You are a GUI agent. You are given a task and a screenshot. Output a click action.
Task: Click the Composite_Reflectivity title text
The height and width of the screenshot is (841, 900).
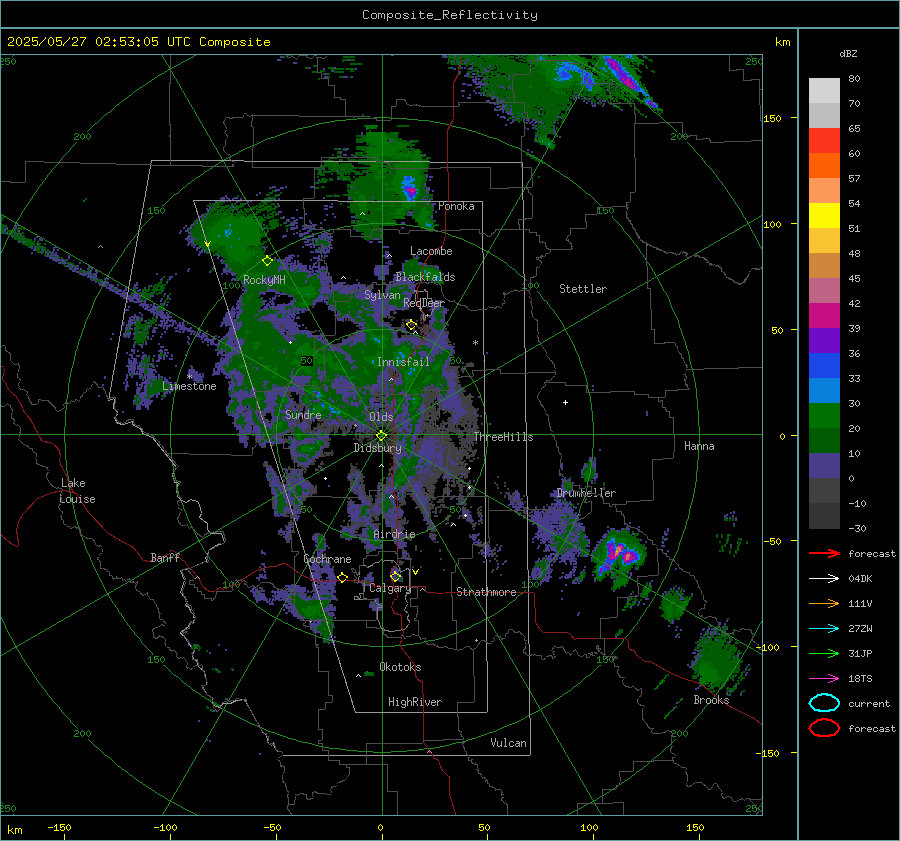[449, 15]
